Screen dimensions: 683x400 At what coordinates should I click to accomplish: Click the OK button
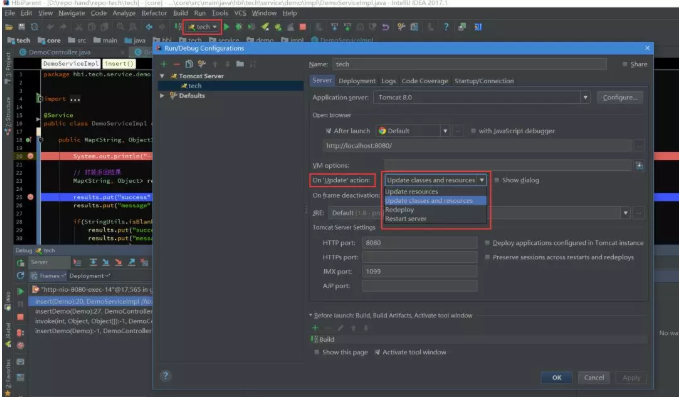pos(557,377)
